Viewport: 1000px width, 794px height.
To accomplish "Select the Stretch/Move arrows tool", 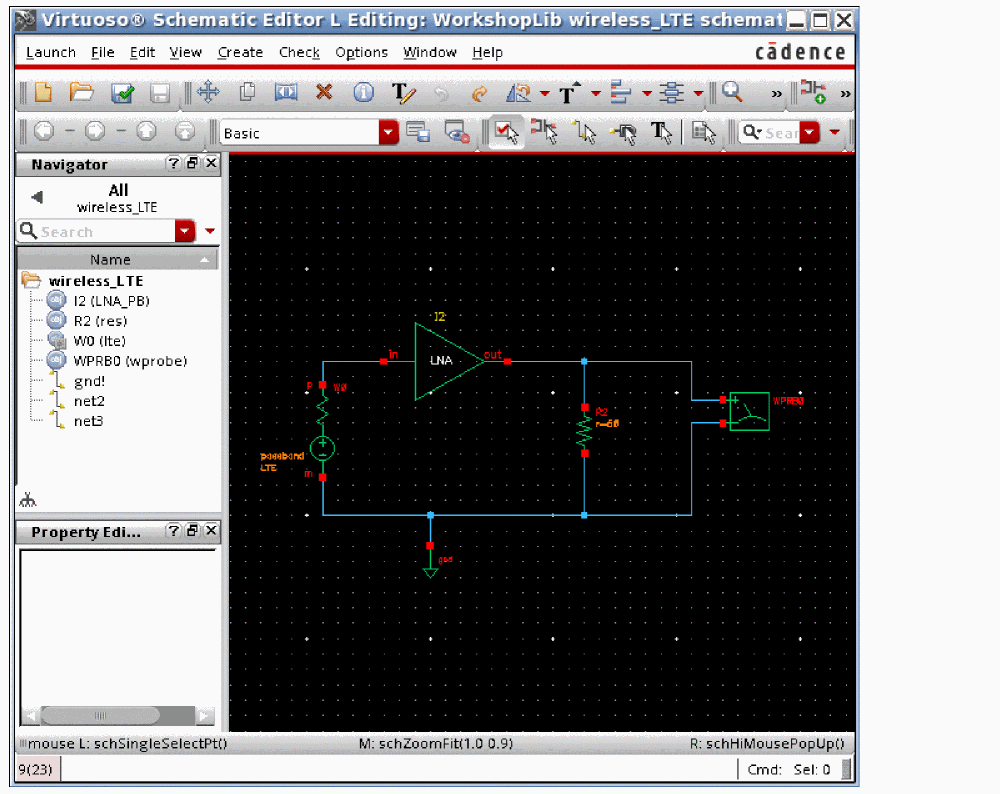I will 208,93.
